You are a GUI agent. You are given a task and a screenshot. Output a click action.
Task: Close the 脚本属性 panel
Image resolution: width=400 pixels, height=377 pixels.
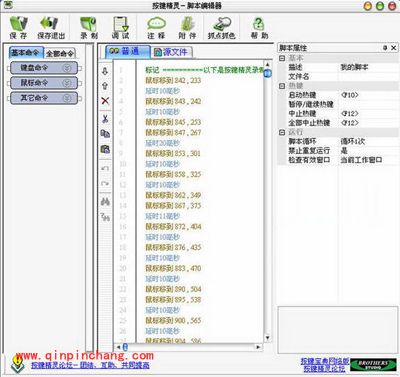393,48
